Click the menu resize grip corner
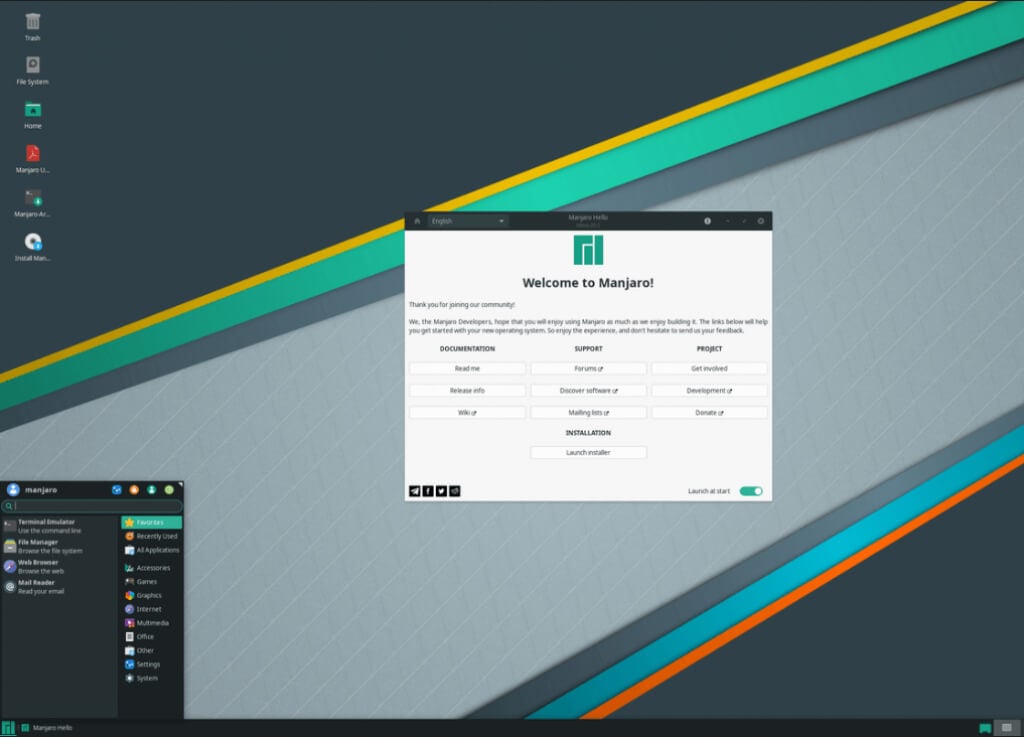This screenshot has width=1024, height=737. [180, 484]
